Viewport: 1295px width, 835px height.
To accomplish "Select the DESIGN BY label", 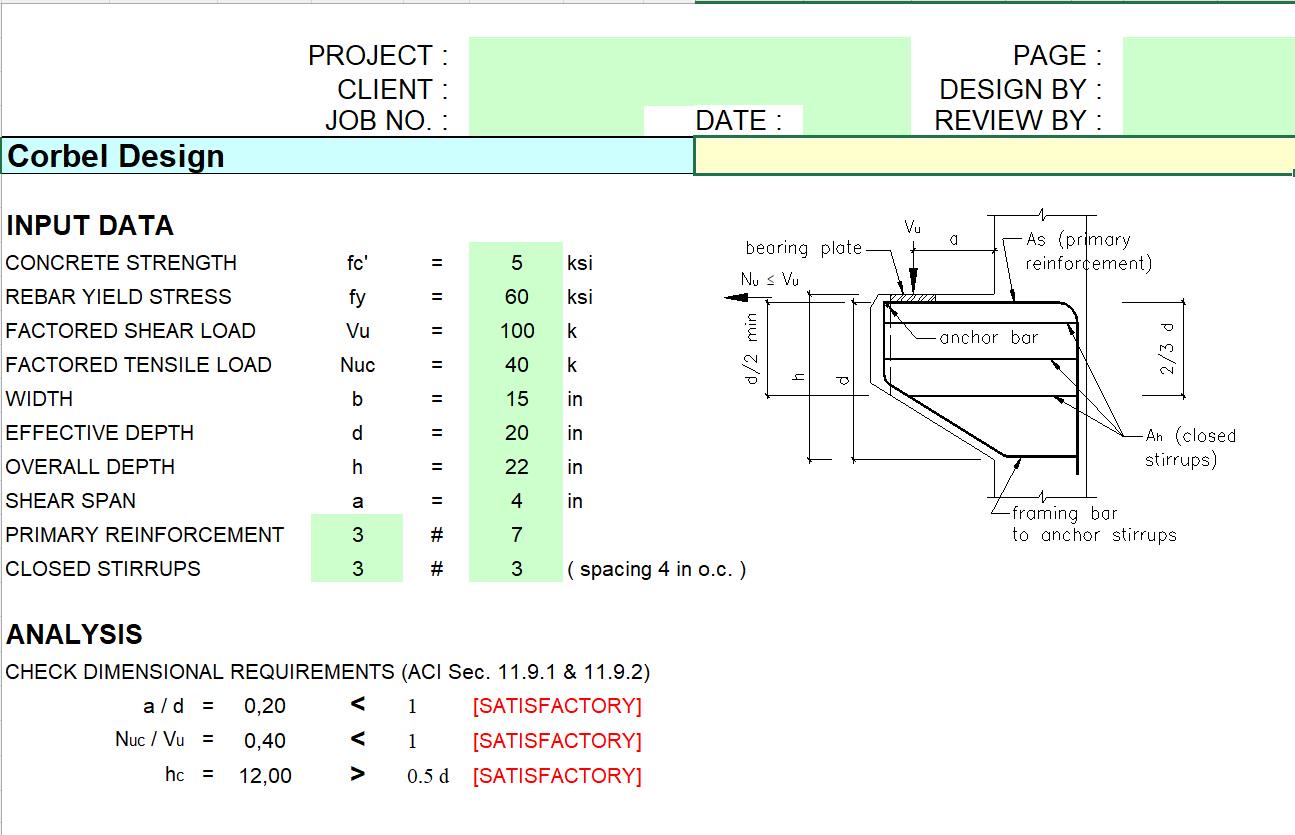I will [x=1020, y=89].
